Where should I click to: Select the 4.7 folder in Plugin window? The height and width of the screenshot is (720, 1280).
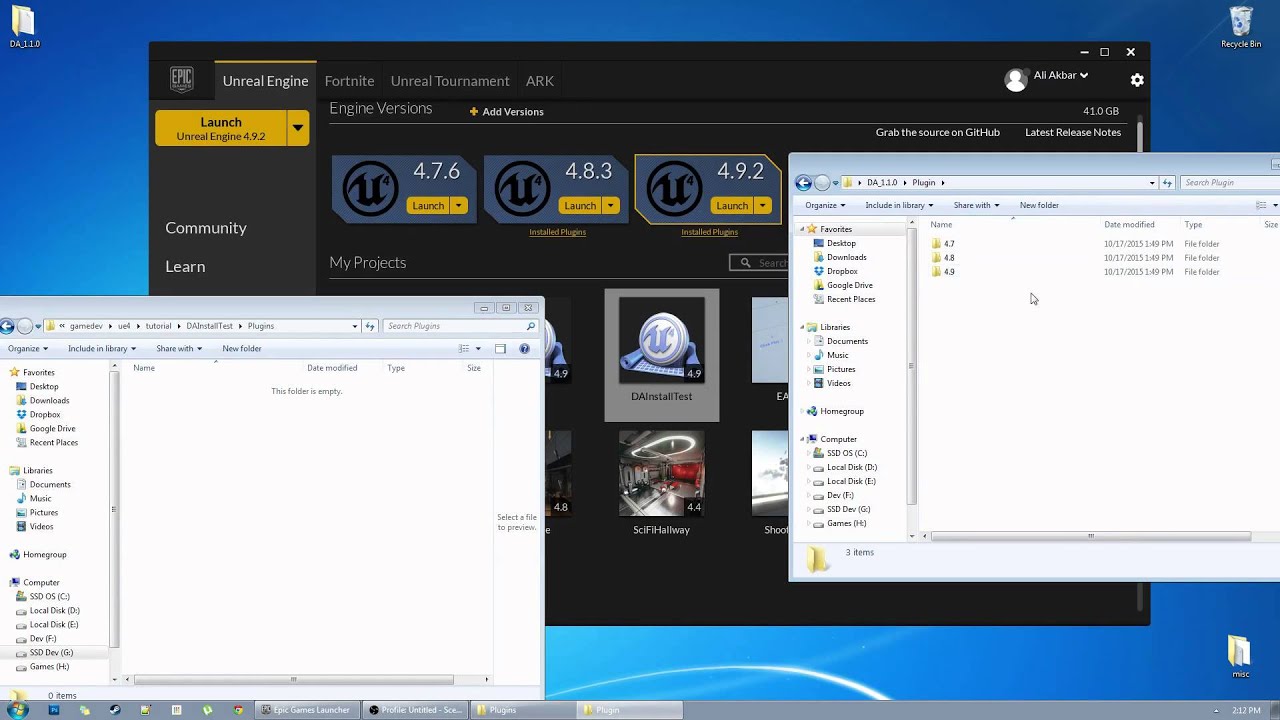[x=943, y=244]
